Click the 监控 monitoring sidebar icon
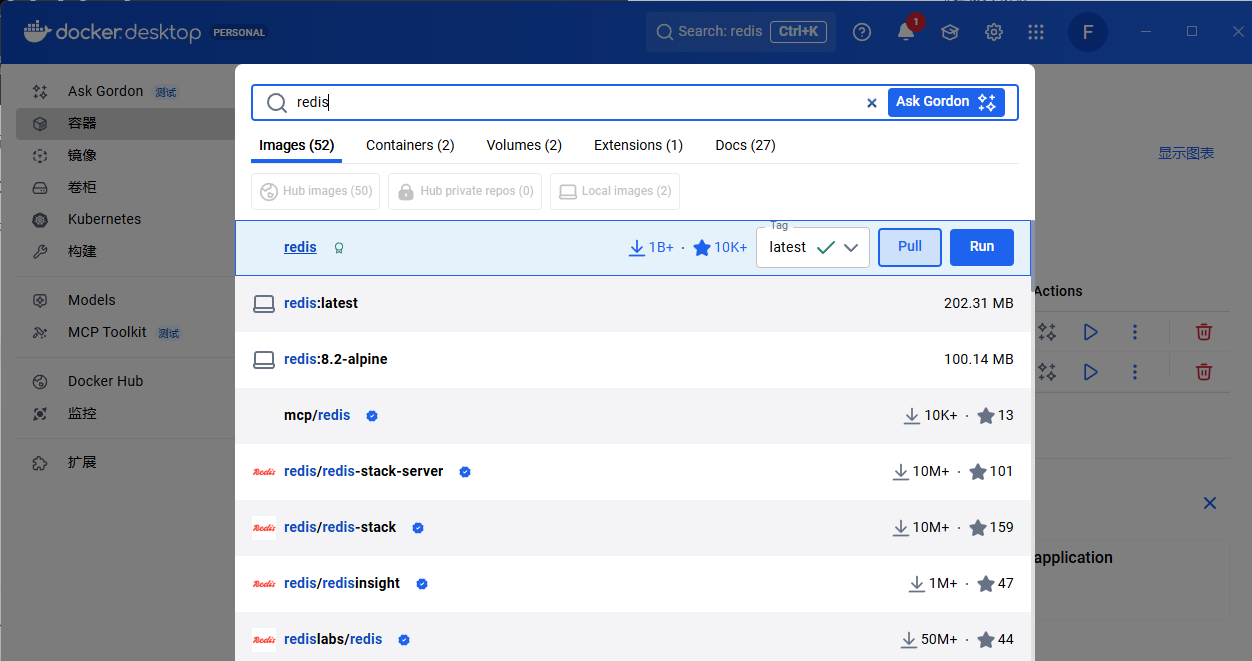 click(40, 413)
